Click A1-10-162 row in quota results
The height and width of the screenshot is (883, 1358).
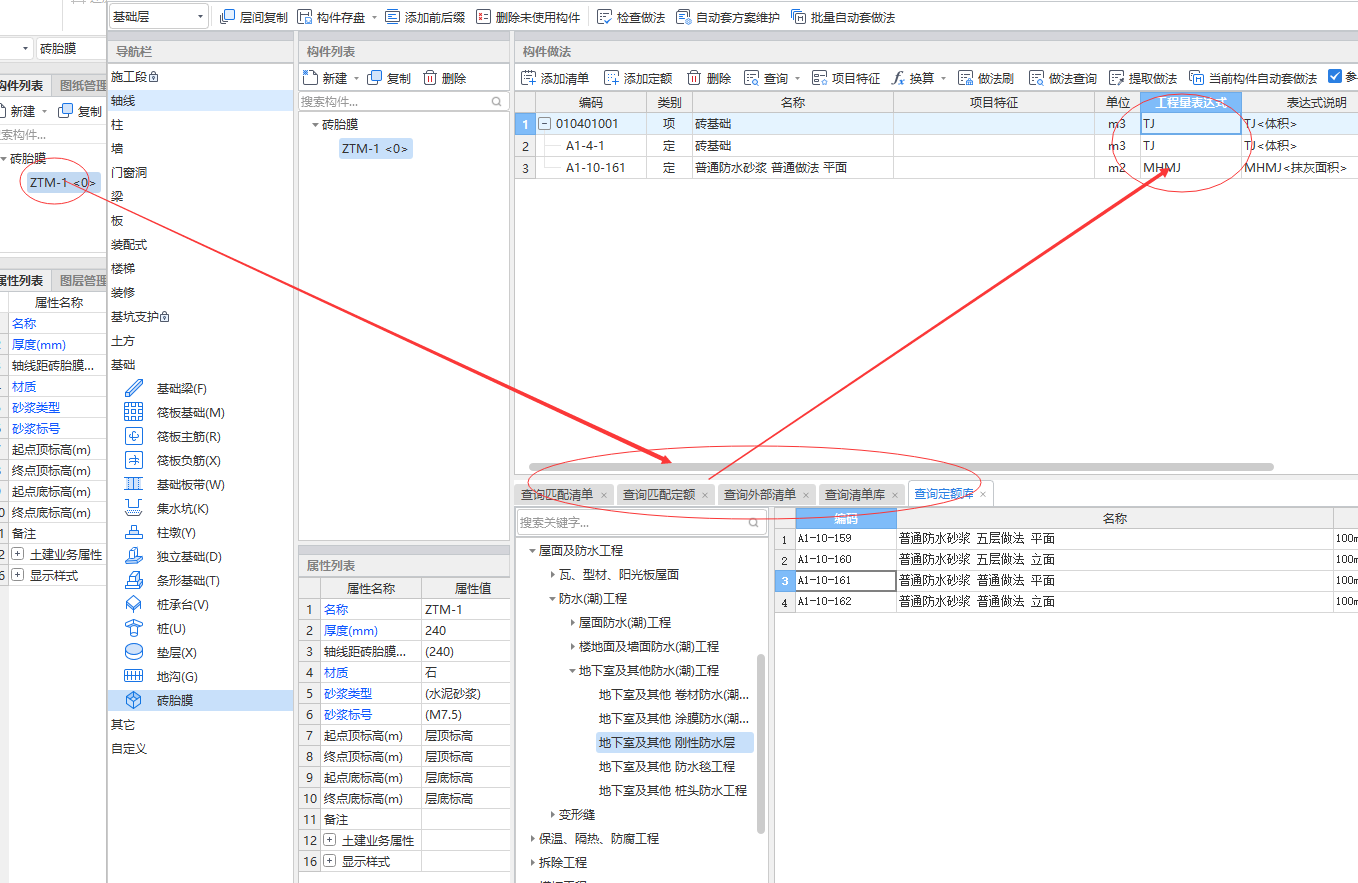coord(1067,601)
